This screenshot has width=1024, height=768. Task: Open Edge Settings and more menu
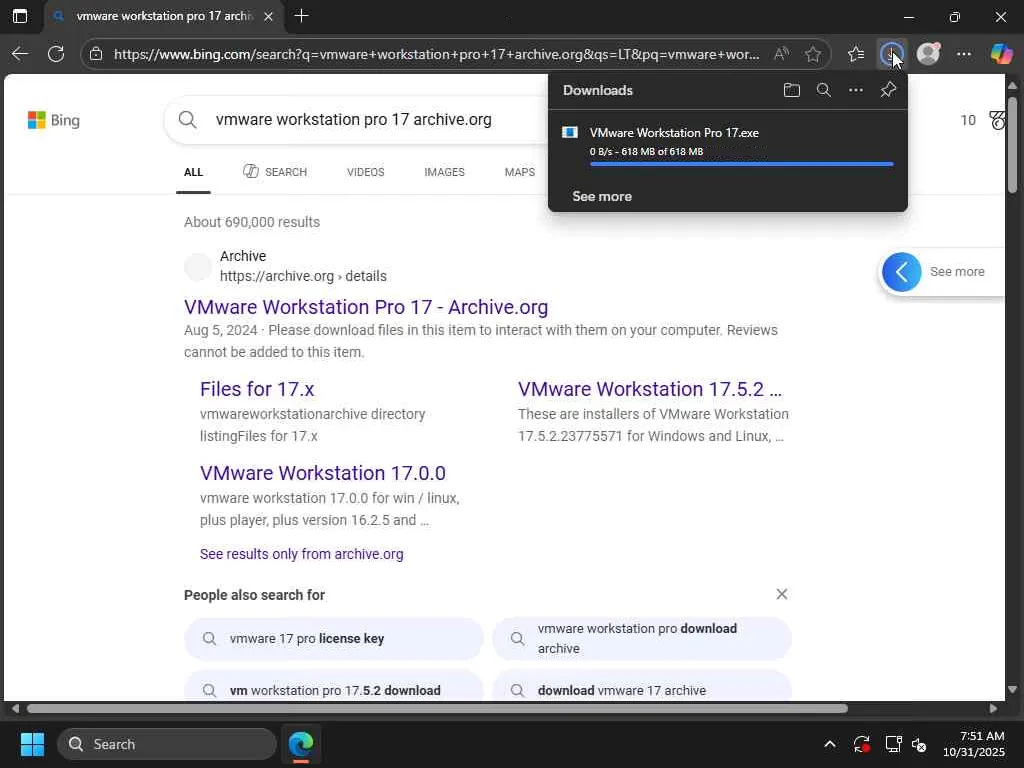click(x=964, y=54)
